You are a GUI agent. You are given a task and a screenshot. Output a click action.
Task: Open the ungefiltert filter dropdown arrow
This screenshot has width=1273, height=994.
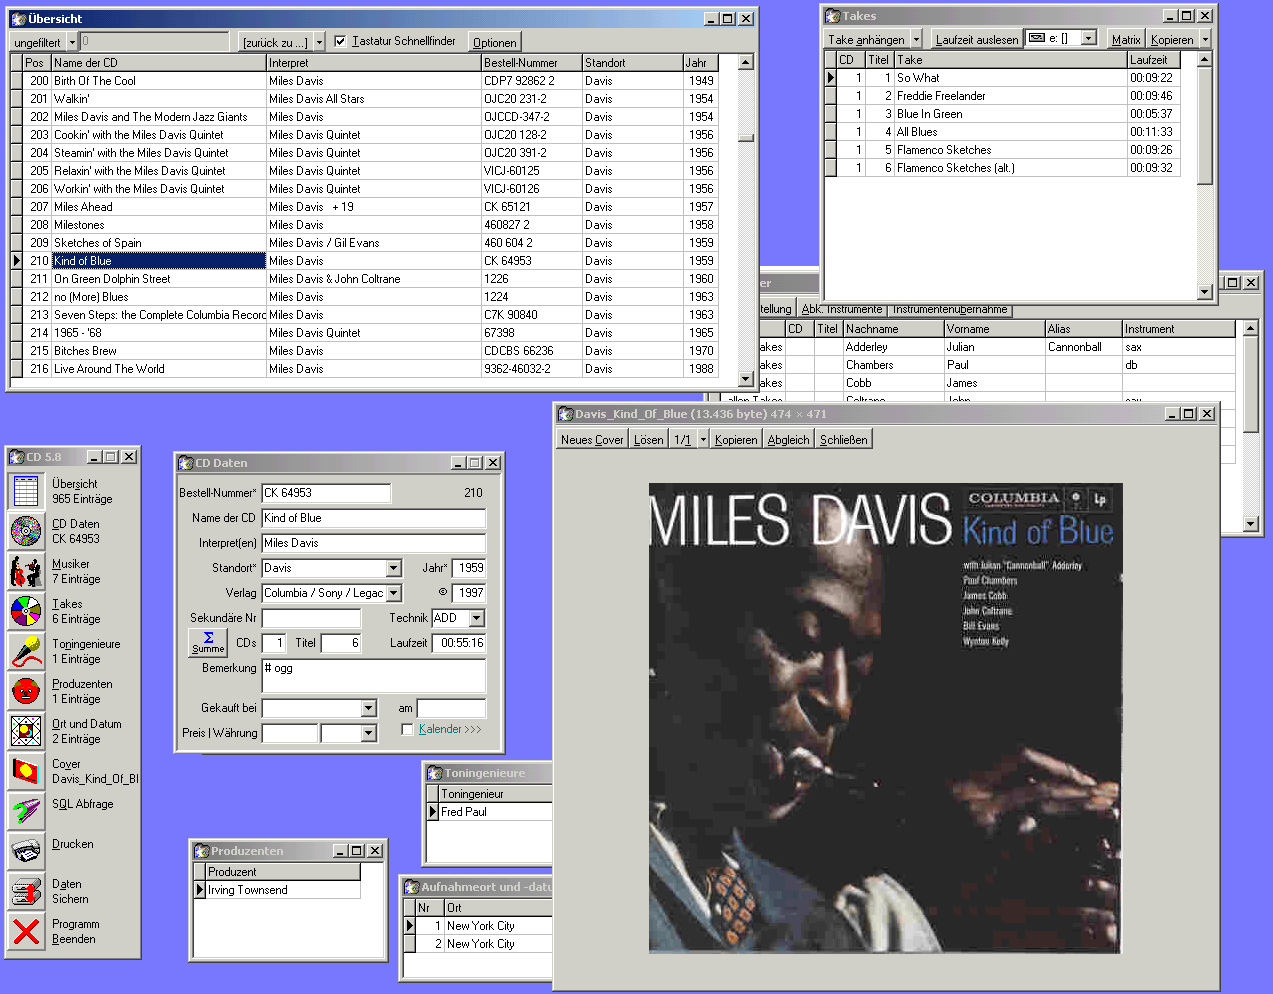click(72, 42)
